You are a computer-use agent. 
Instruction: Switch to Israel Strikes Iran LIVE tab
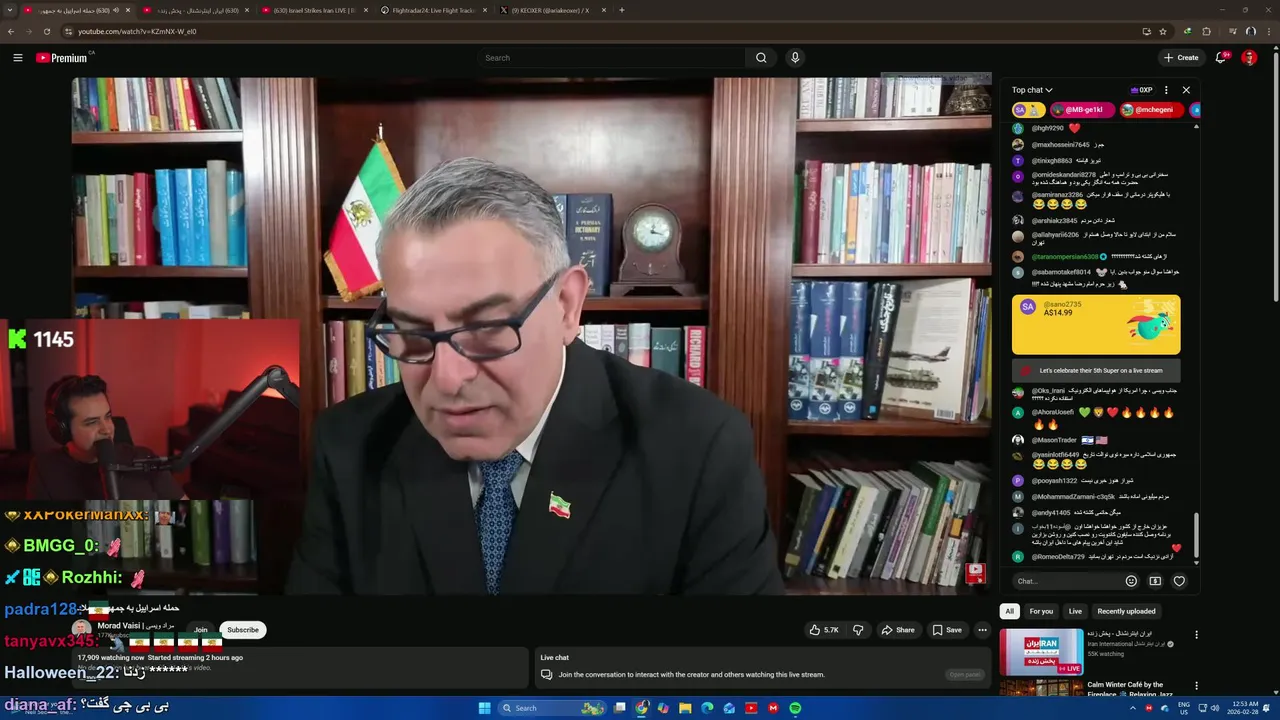click(314, 10)
